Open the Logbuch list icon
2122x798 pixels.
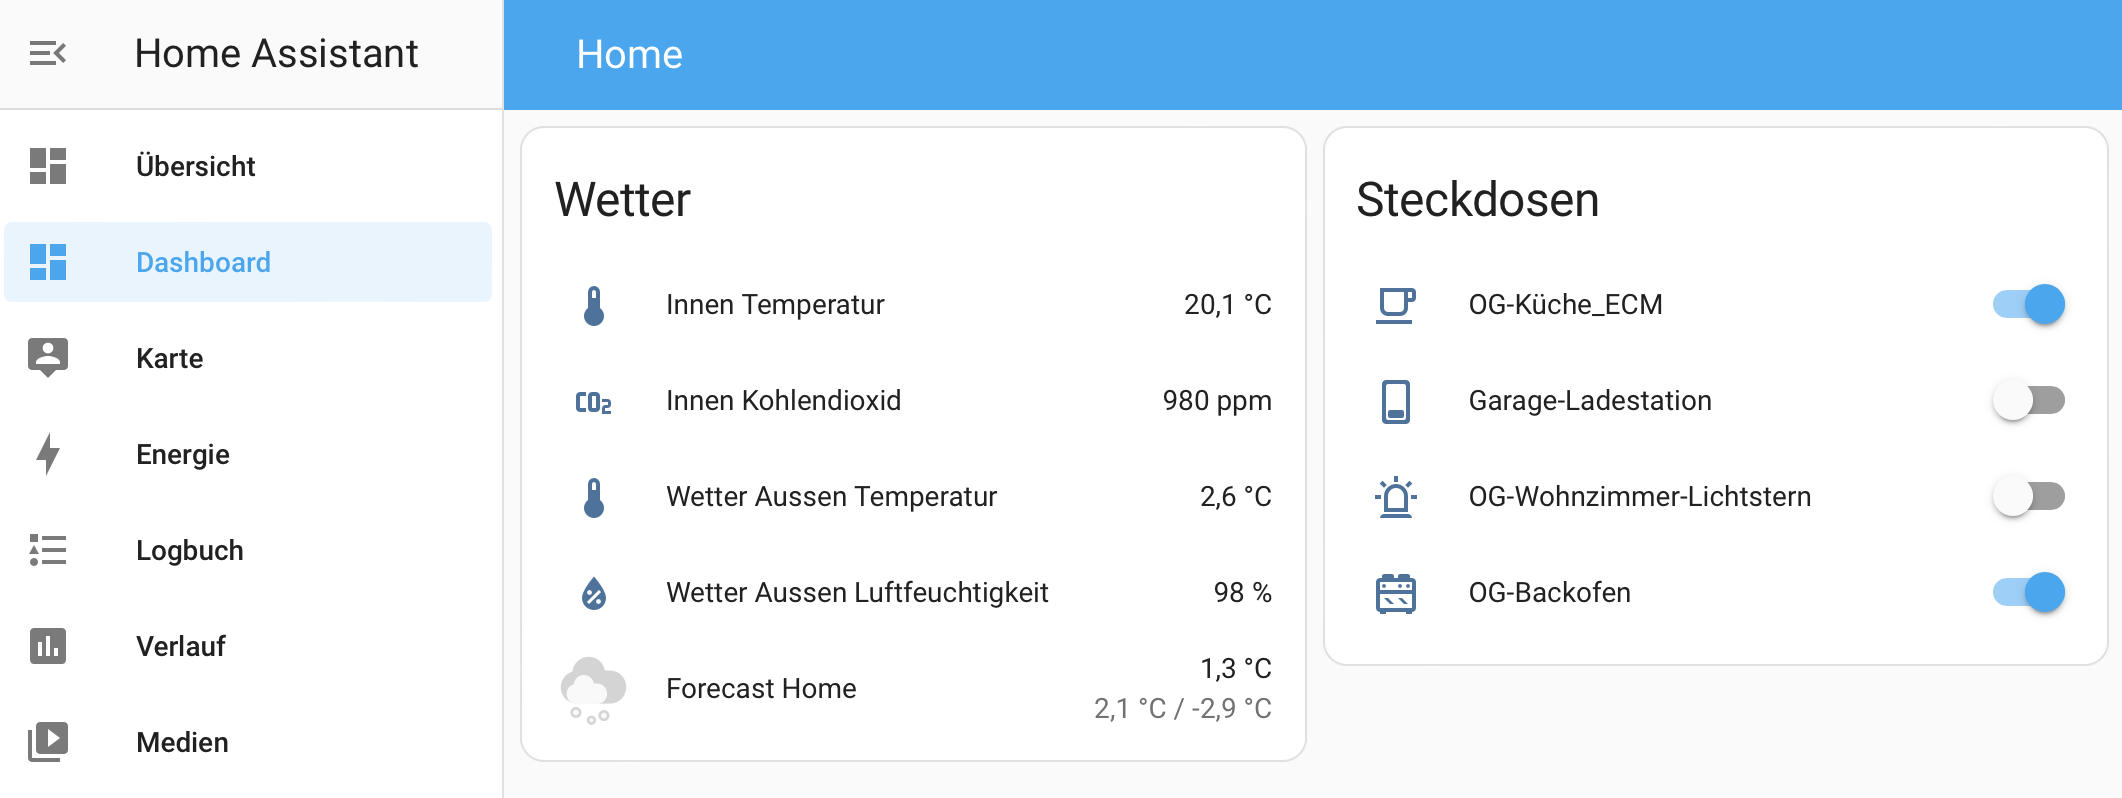(x=47, y=550)
